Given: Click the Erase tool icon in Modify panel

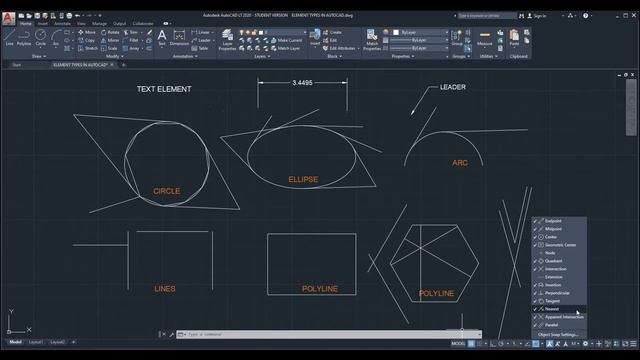Looking at the screenshot, I should coord(150,32).
